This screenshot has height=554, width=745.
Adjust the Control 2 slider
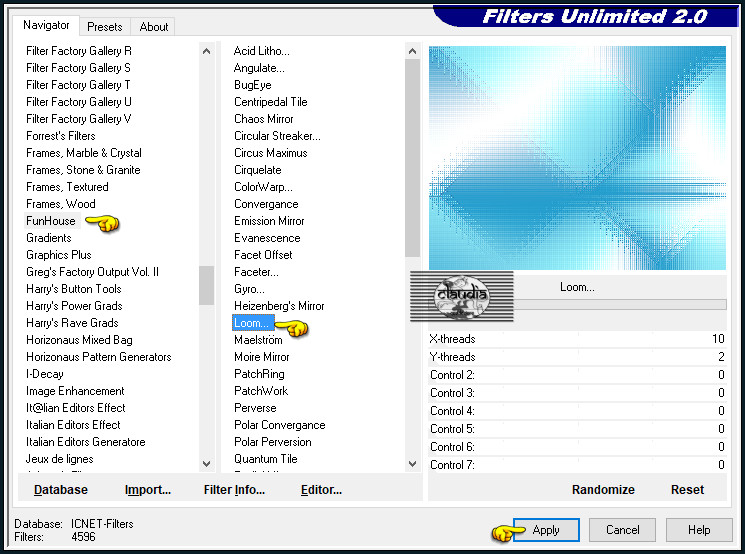click(x=577, y=375)
